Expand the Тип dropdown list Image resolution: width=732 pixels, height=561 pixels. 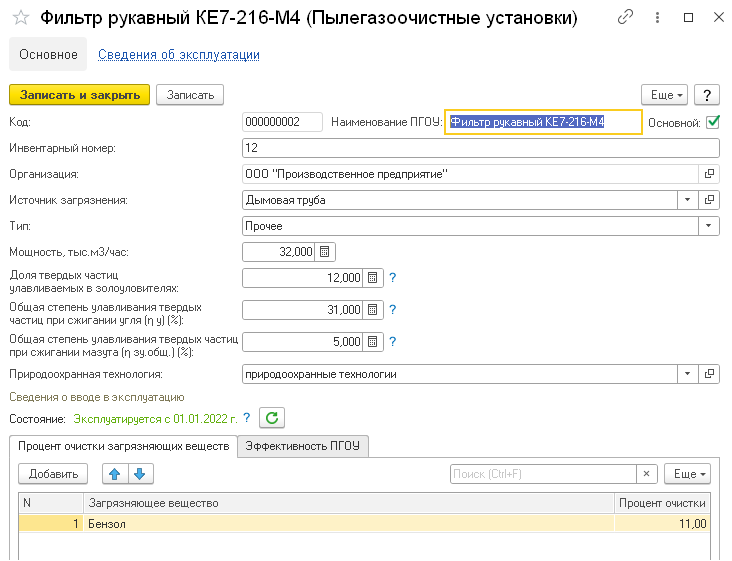710,226
